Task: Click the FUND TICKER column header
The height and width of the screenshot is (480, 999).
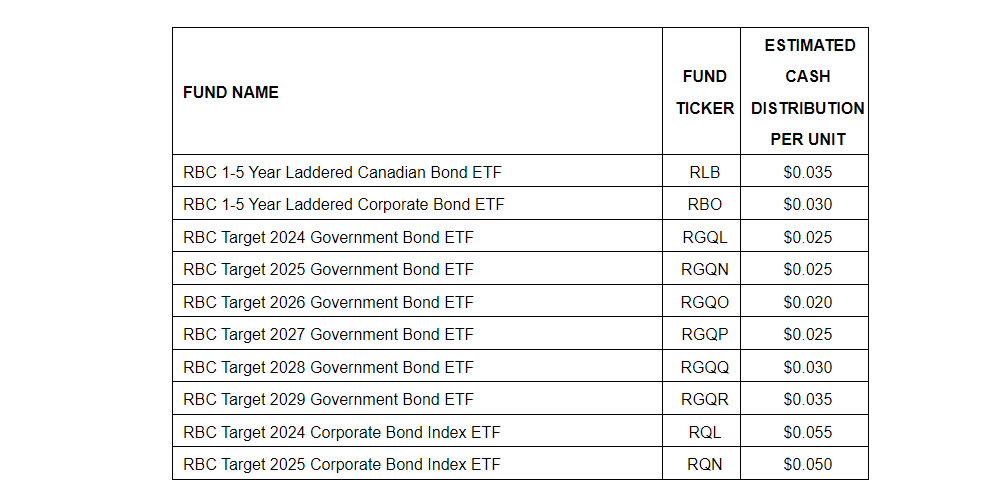Action: pyautogui.click(x=704, y=92)
